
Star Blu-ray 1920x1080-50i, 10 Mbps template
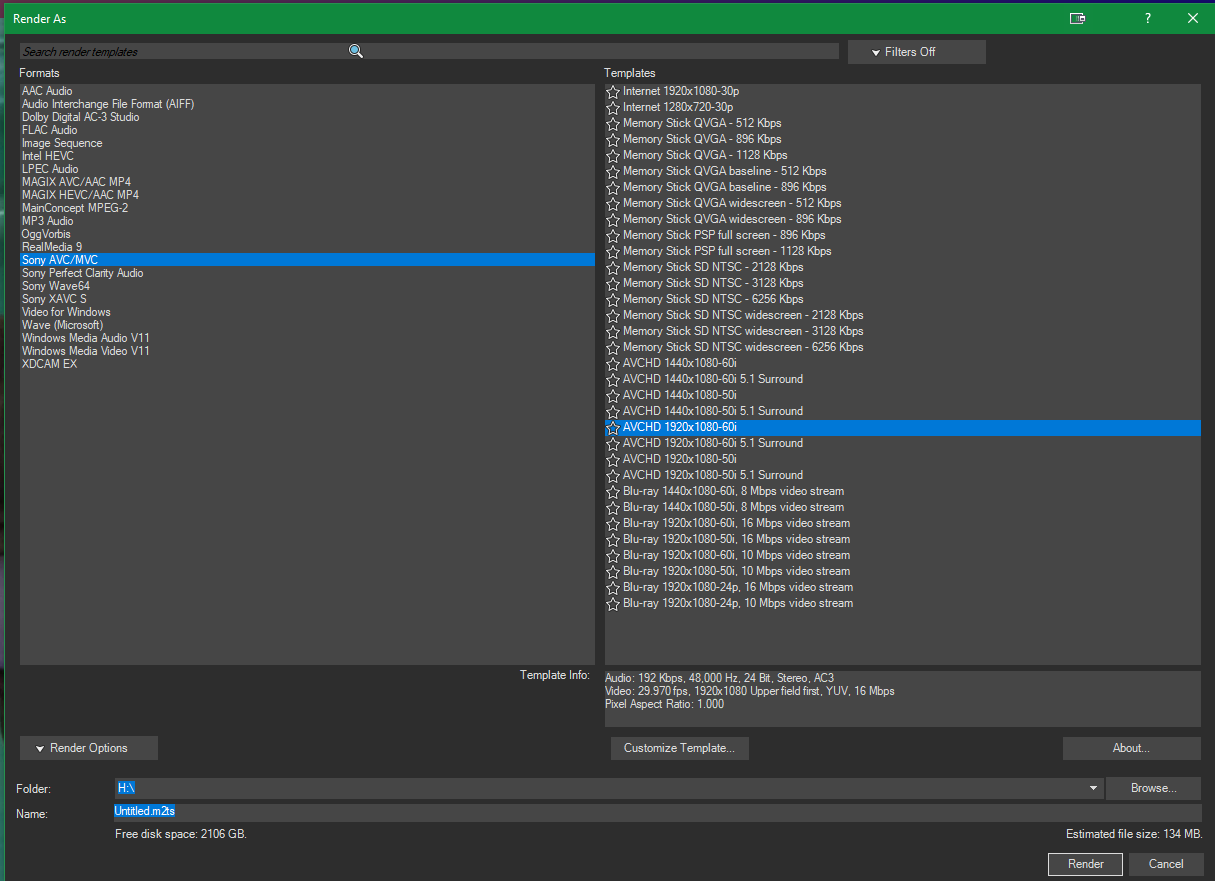click(x=613, y=571)
